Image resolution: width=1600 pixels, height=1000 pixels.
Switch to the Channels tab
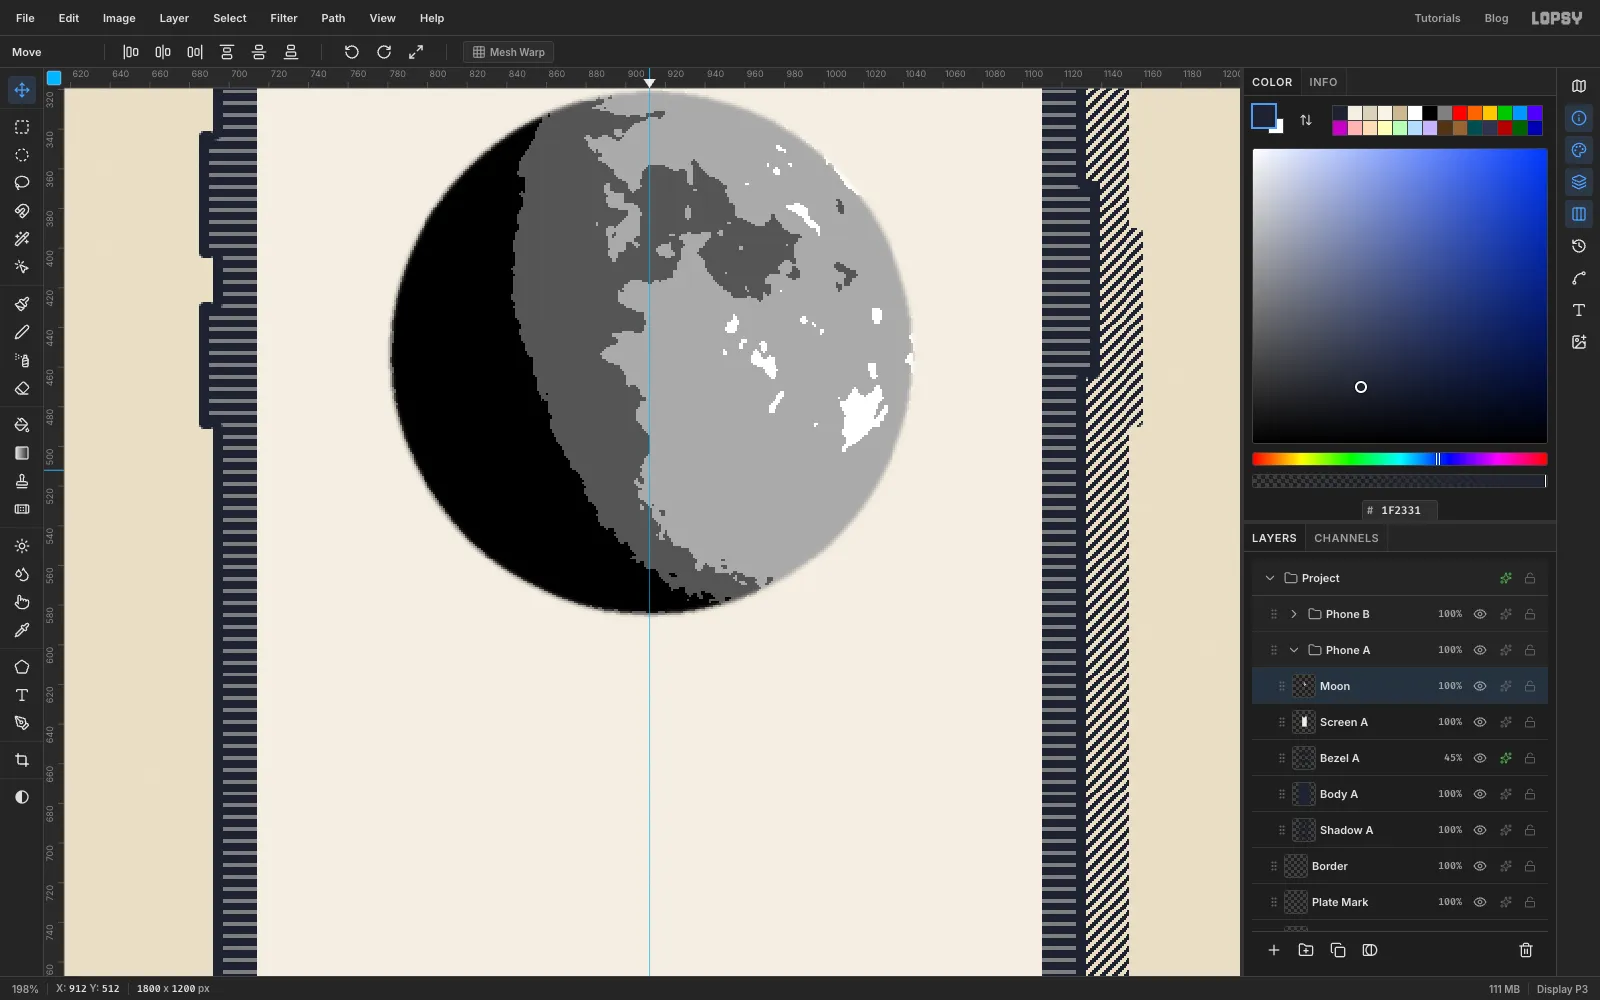pyautogui.click(x=1346, y=538)
